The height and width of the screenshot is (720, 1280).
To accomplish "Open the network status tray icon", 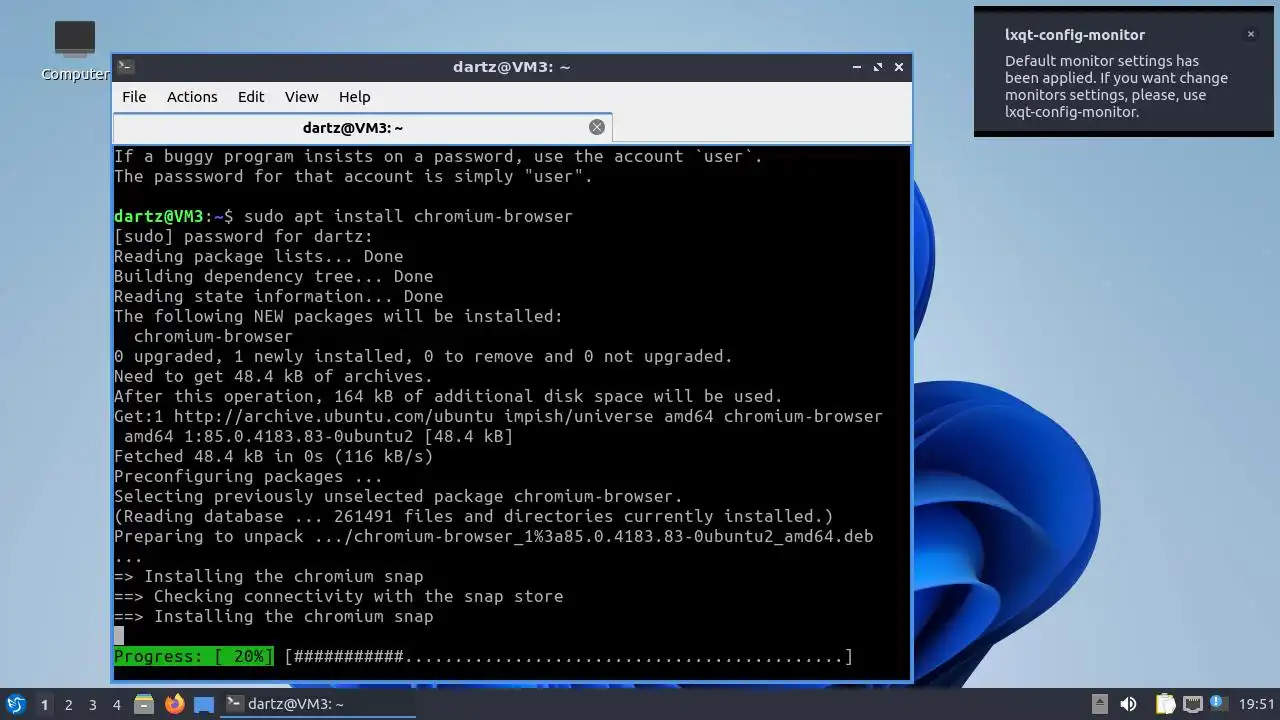I will (1192, 704).
